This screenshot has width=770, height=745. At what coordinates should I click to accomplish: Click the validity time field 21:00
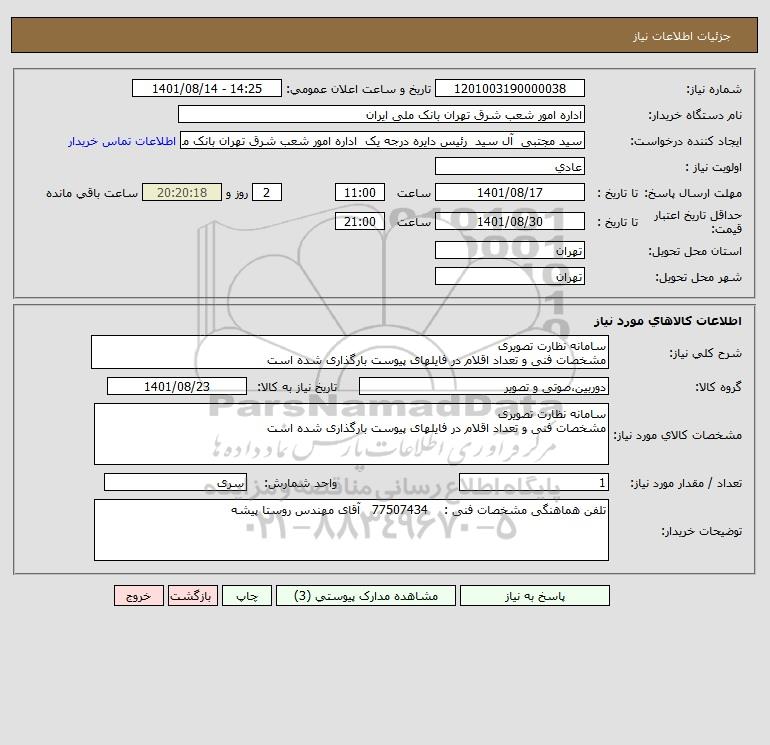360,221
